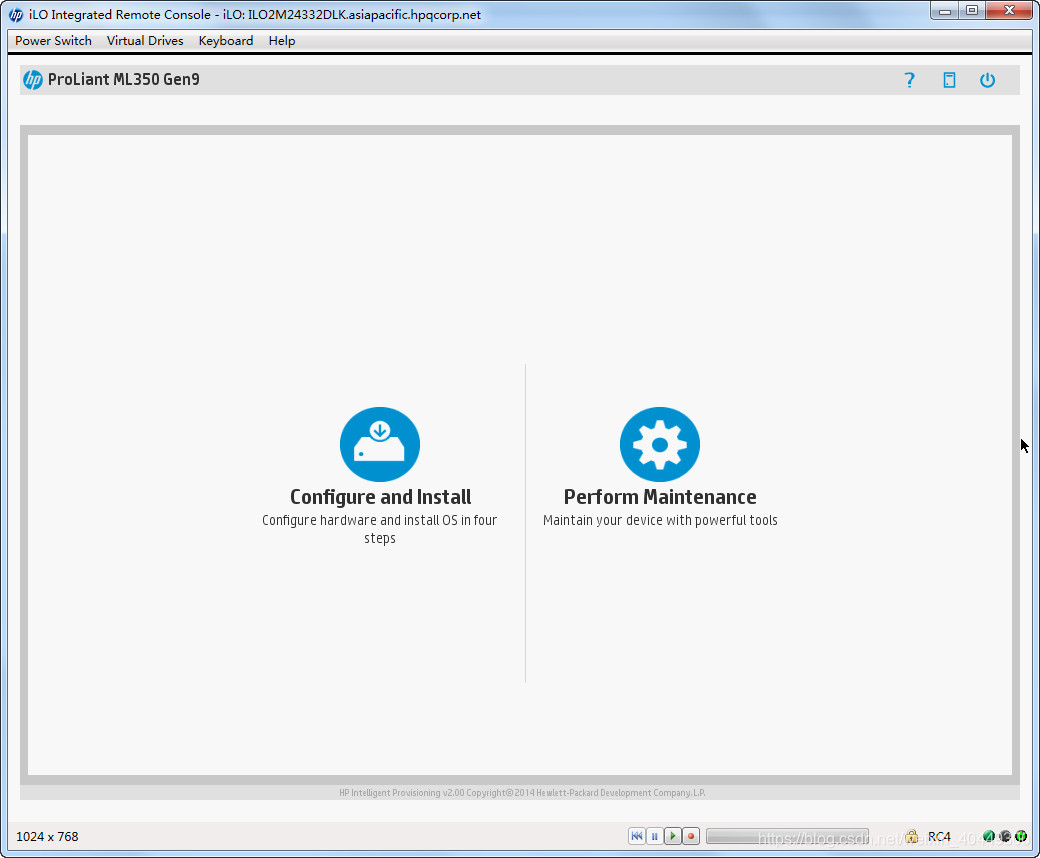Click the Perform Maintenance gear icon
This screenshot has height=858, width=1040.
[x=660, y=444]
